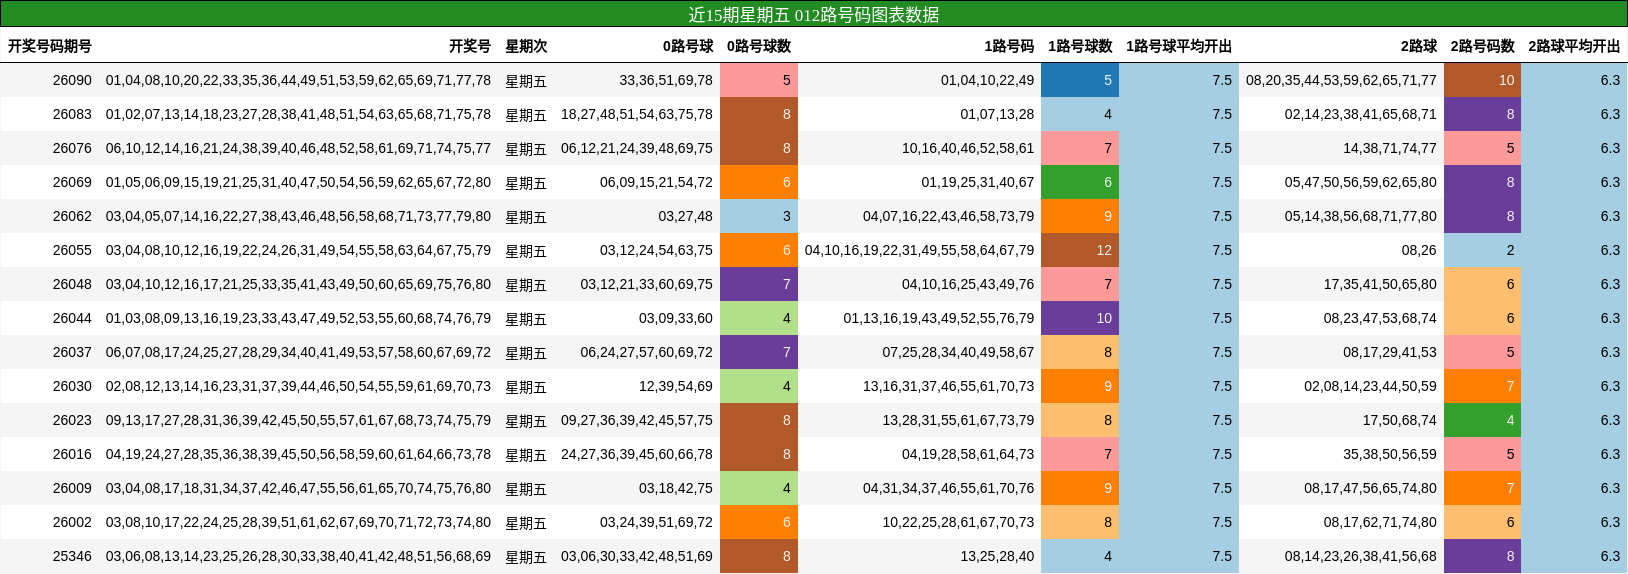Click green 1路号球数 cell in row 26069

click(1080, 182)
